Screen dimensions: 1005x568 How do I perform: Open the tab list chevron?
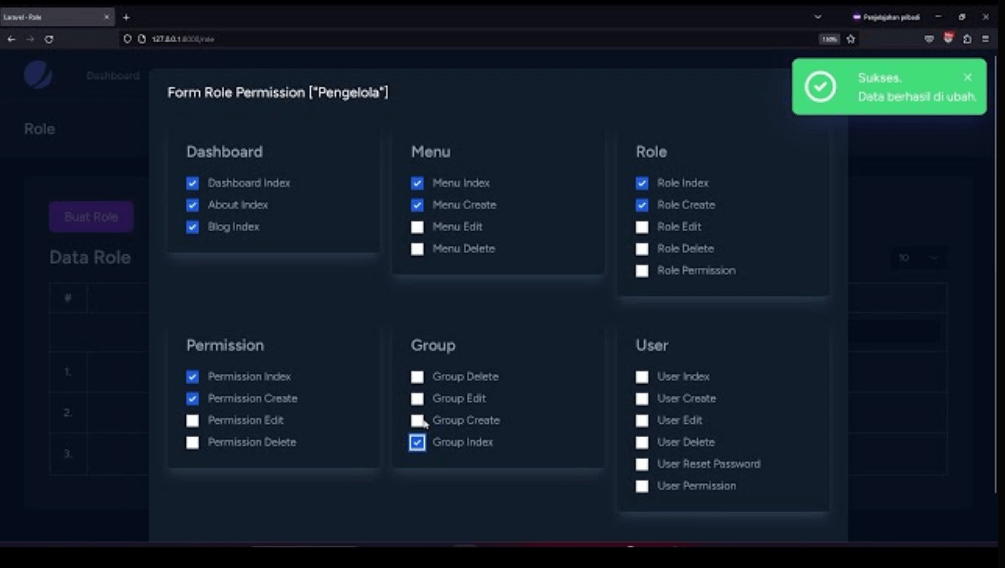818,17
